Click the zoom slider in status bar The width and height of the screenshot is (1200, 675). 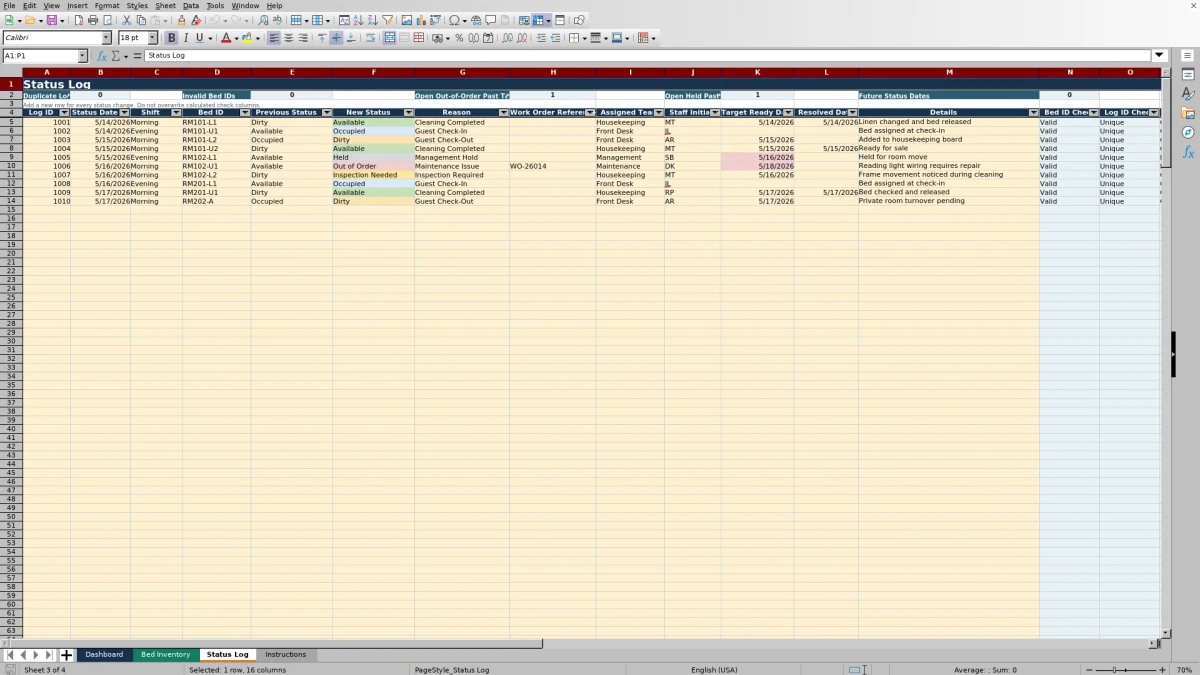pyautogui.click(x=1127, y=670)
